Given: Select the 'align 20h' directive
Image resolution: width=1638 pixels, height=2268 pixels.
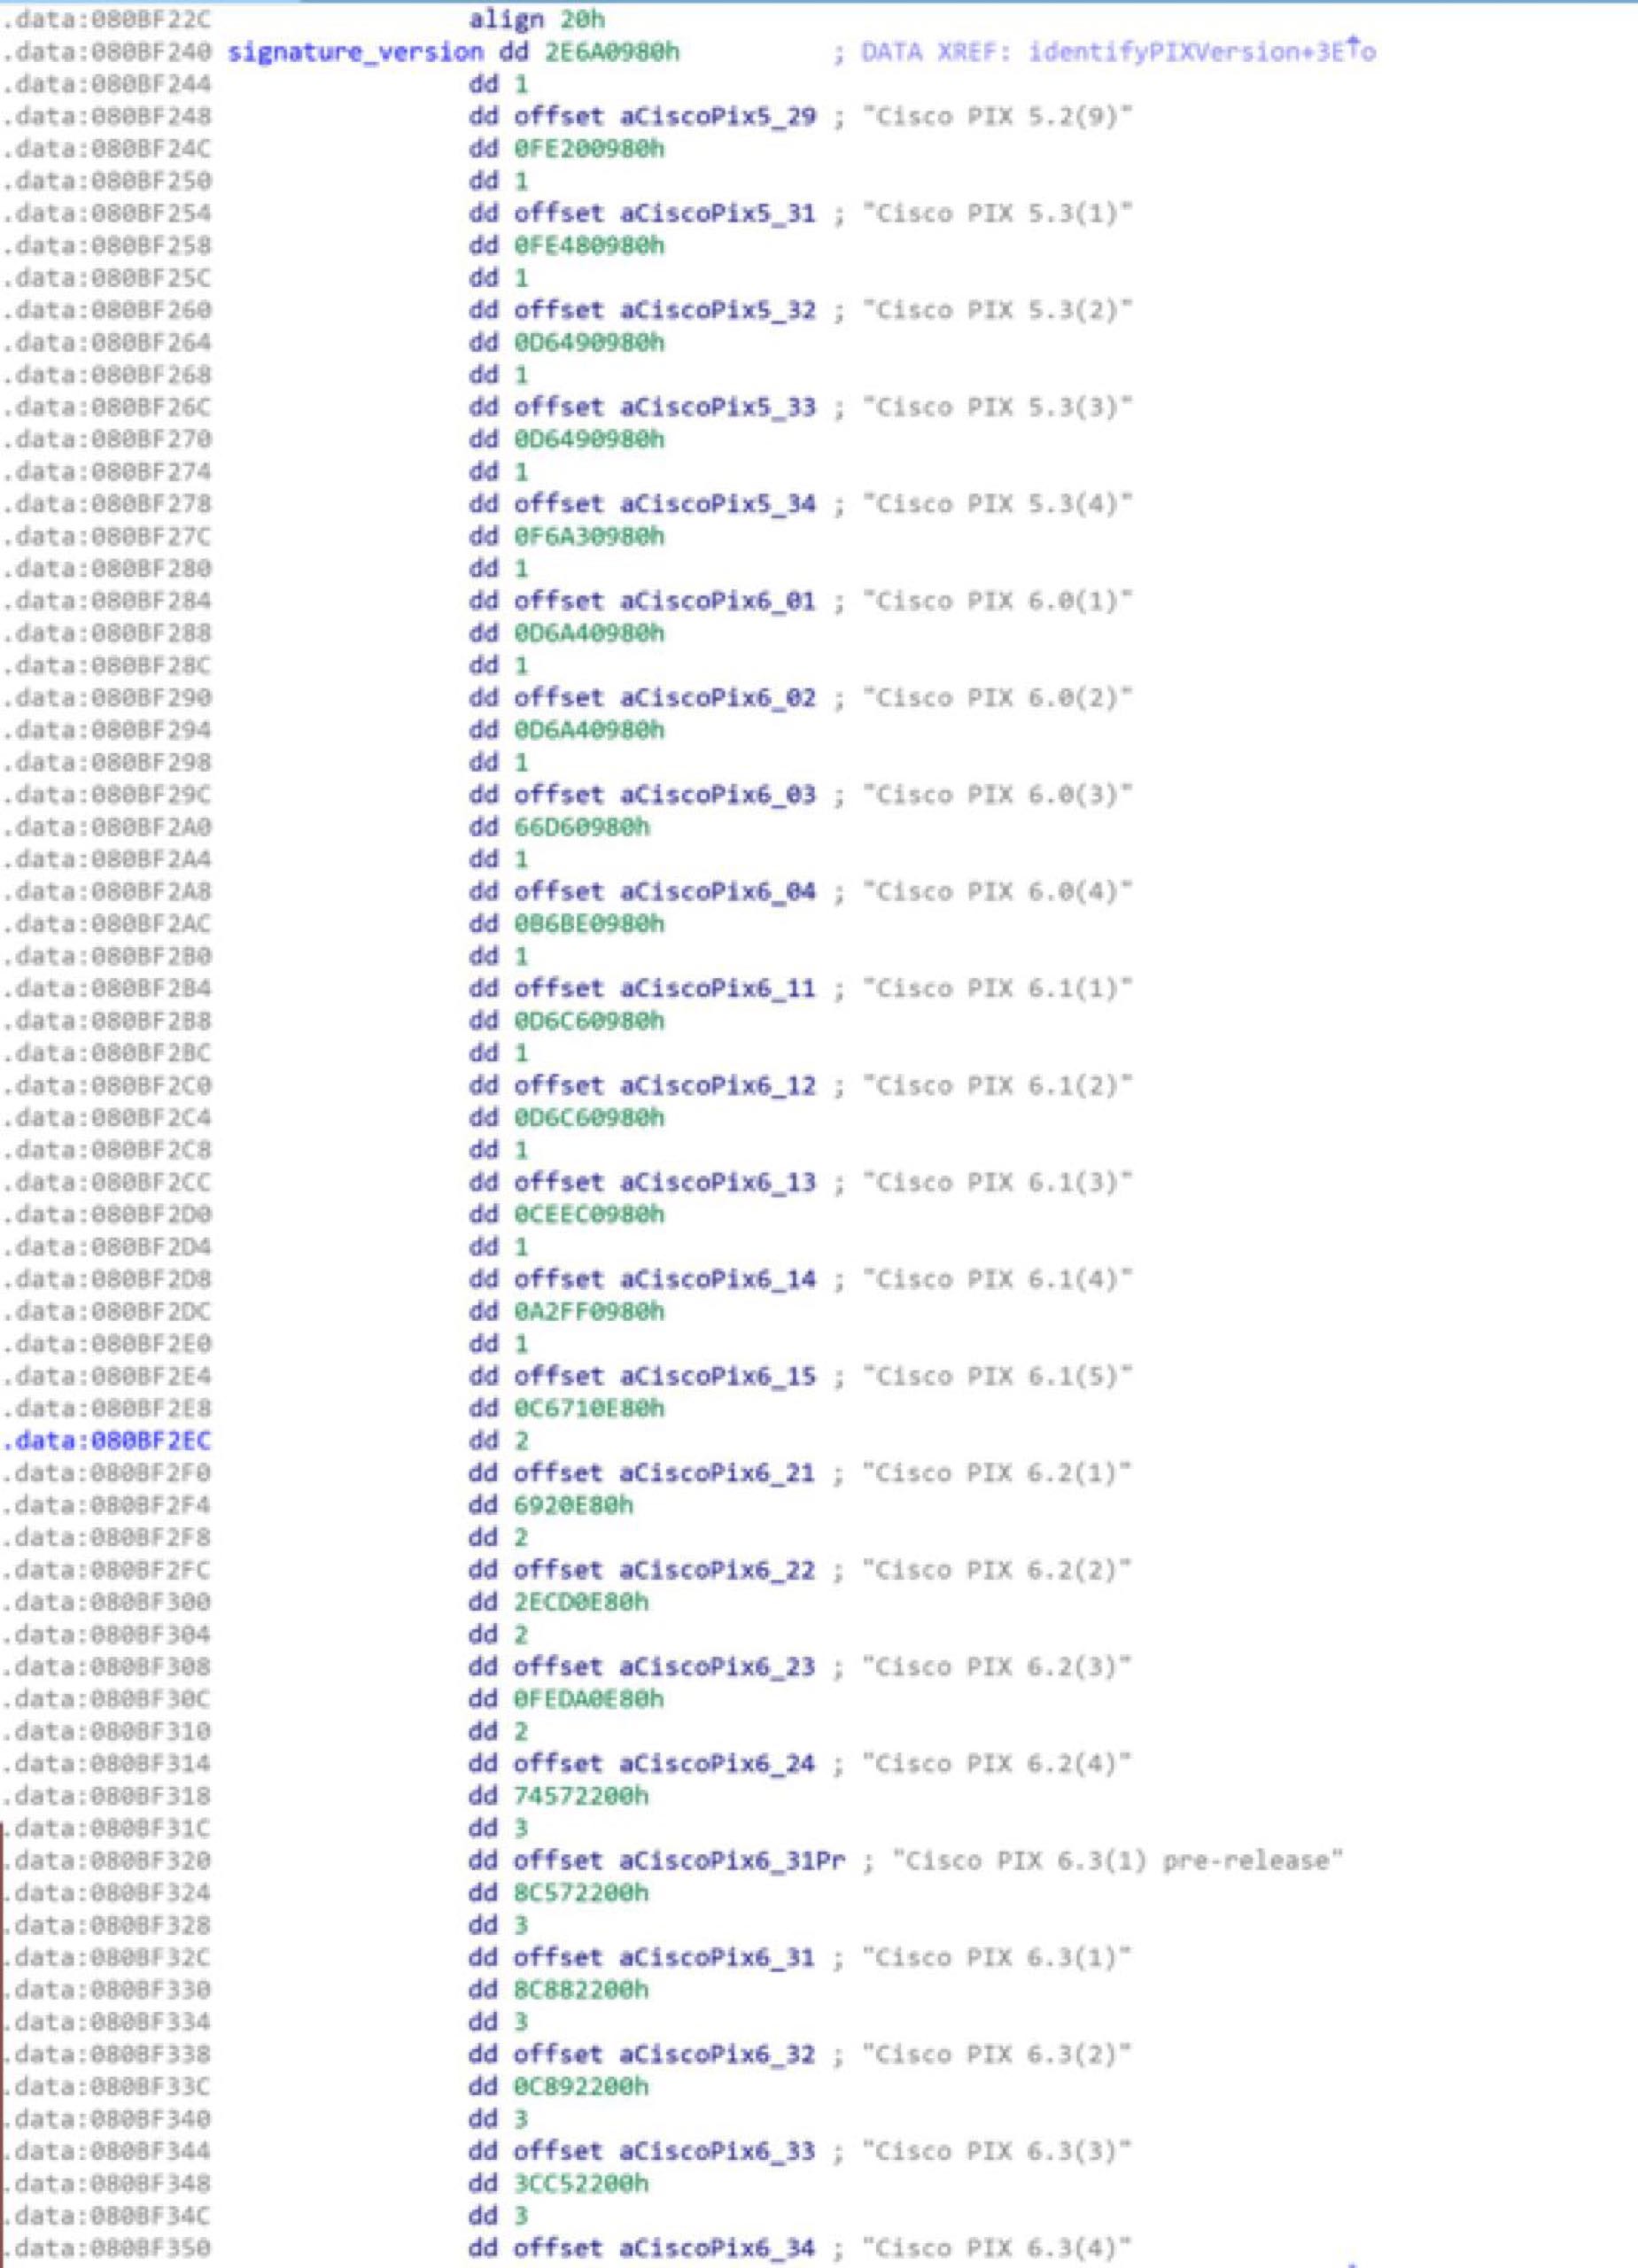Looking at the screenshot, I should click(x=536, y=19).
